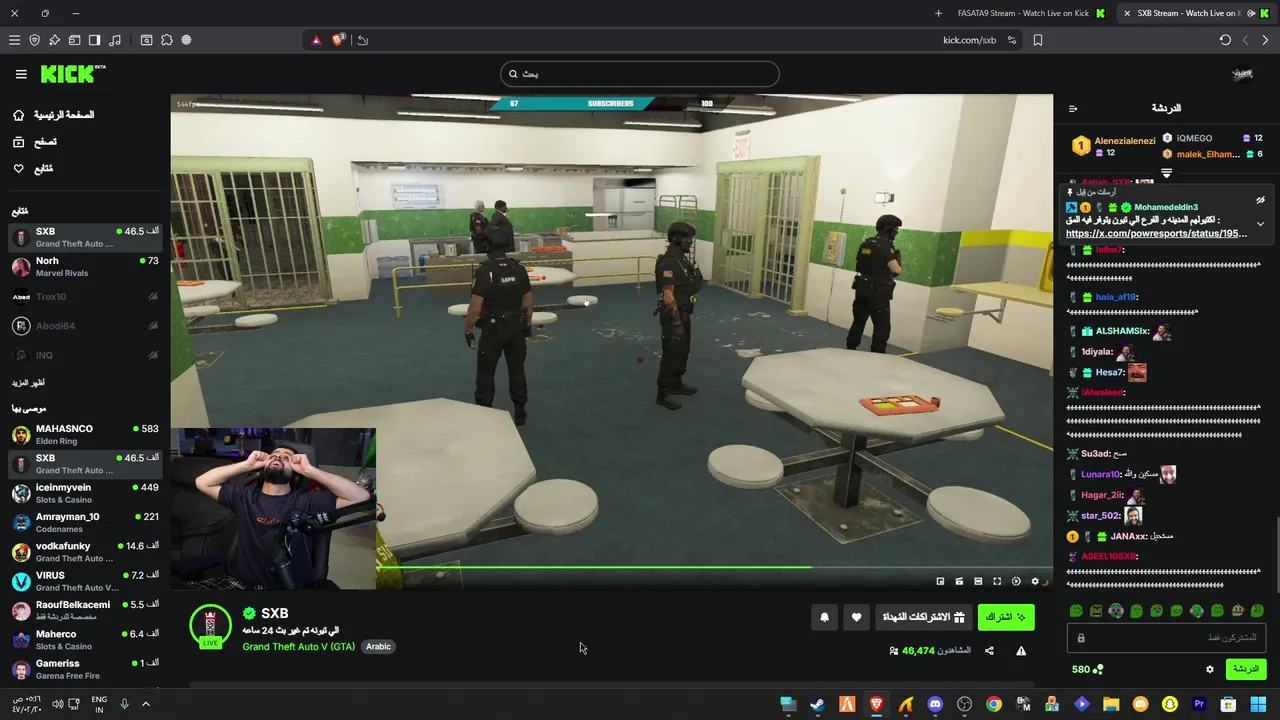
Task: Click the 580 channel points indicator
Action: pos(1087,669)
